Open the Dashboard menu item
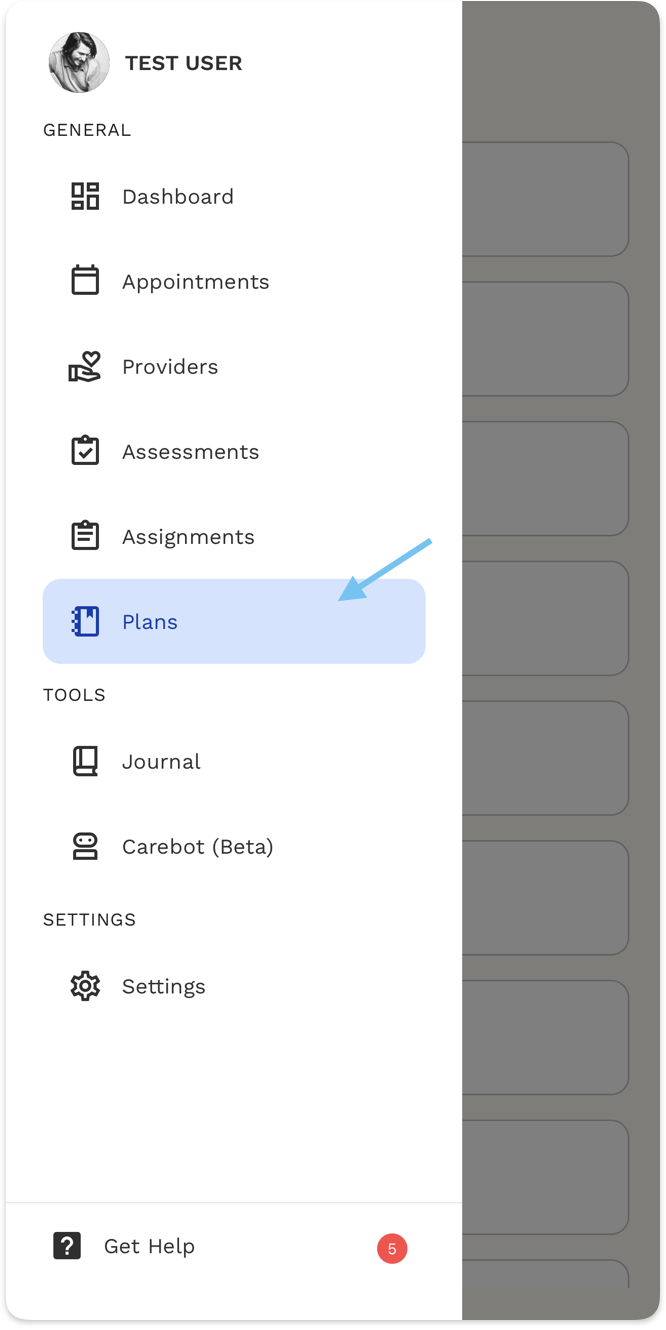Viewport: 666px width, 1330px height. coord(178,197)
